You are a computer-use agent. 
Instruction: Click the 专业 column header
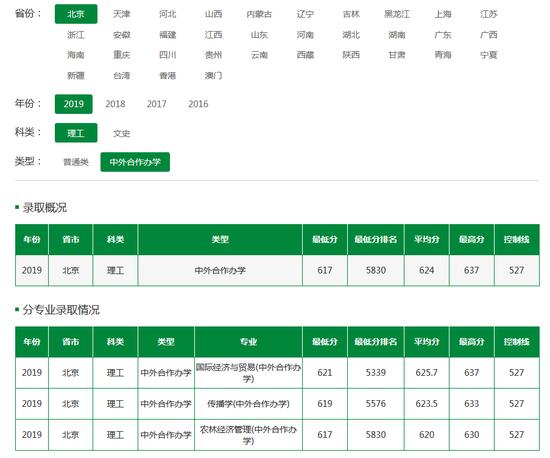[248, 342]
